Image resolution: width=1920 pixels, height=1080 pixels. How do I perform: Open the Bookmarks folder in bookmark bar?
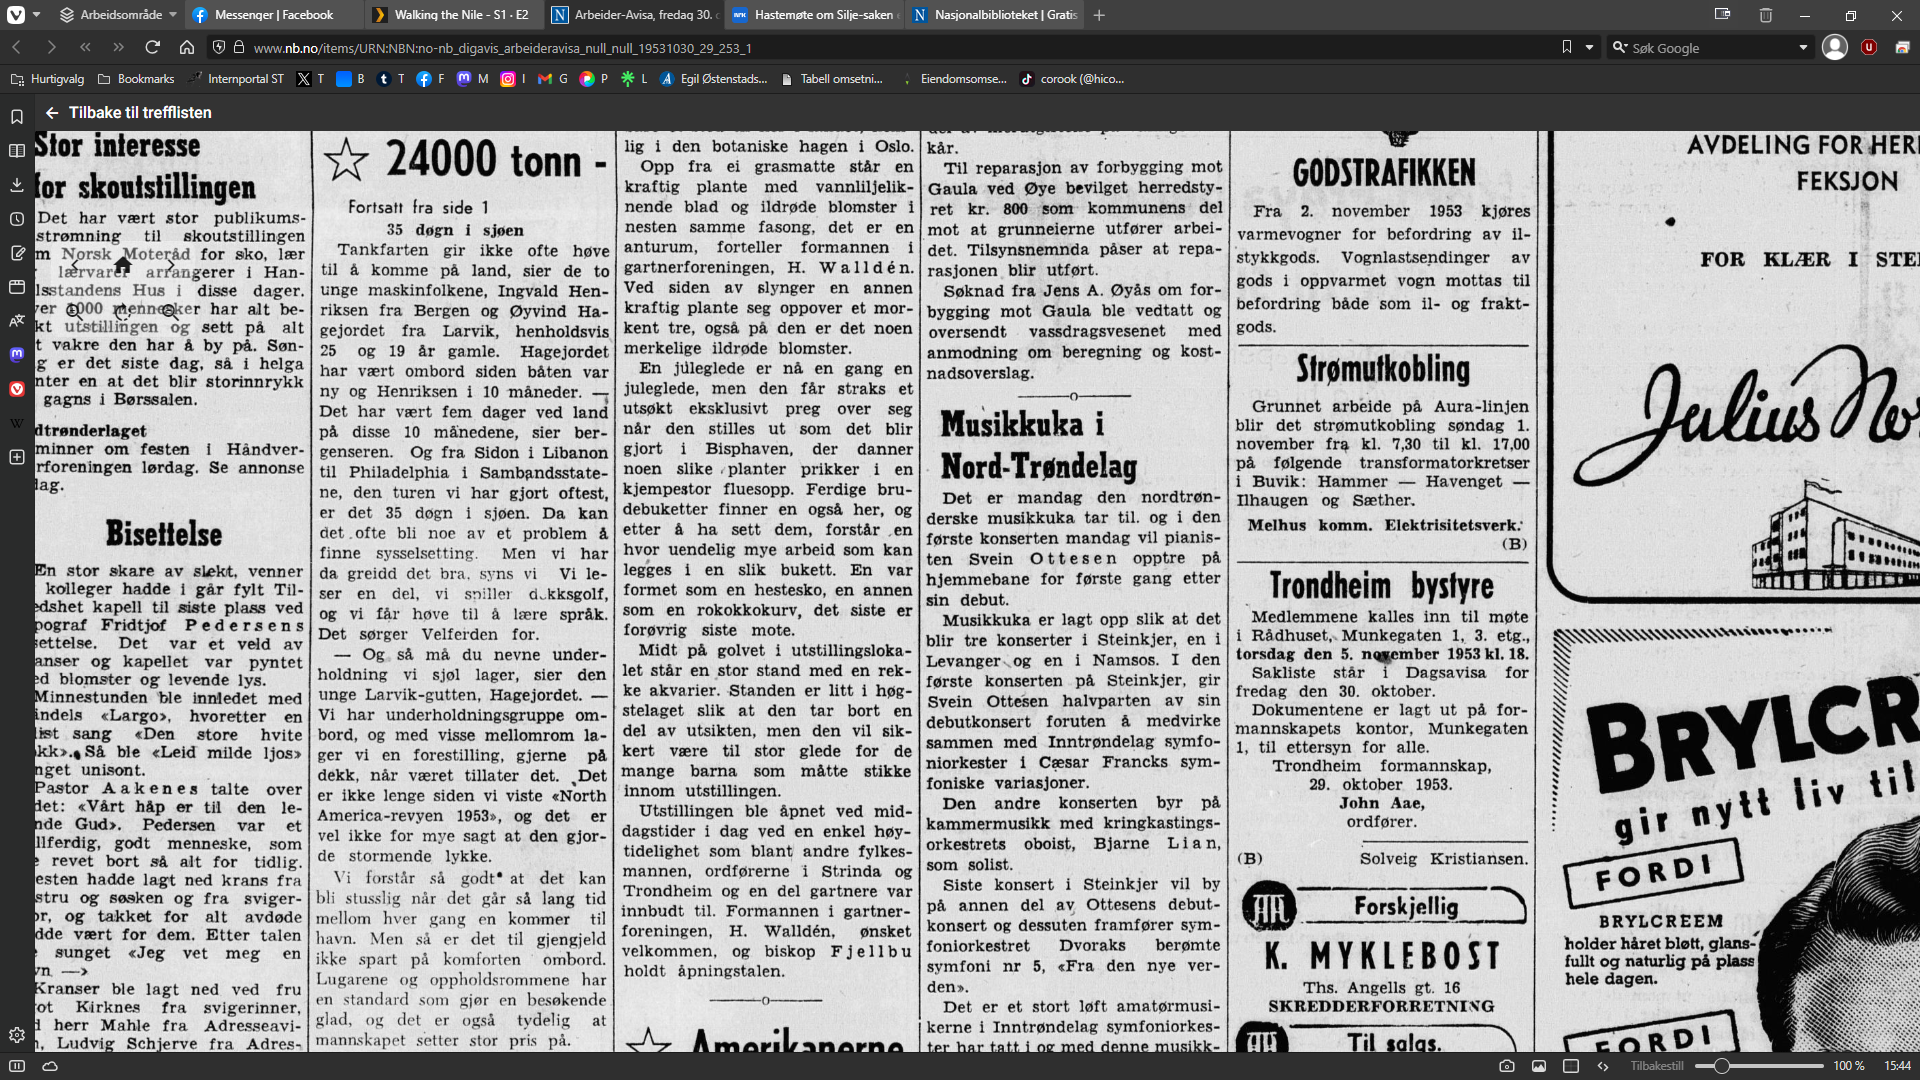(136, 79)
